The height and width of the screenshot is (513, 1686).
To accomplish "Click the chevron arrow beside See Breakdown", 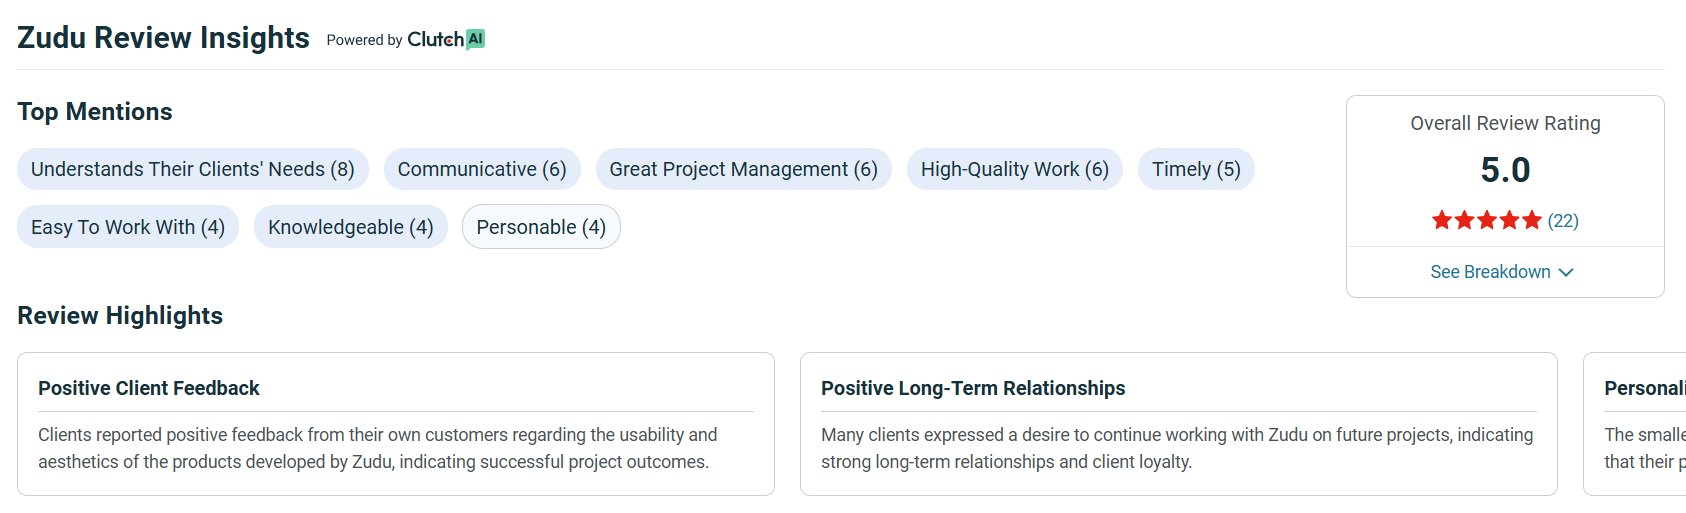I will click(x=1566, y=272).
